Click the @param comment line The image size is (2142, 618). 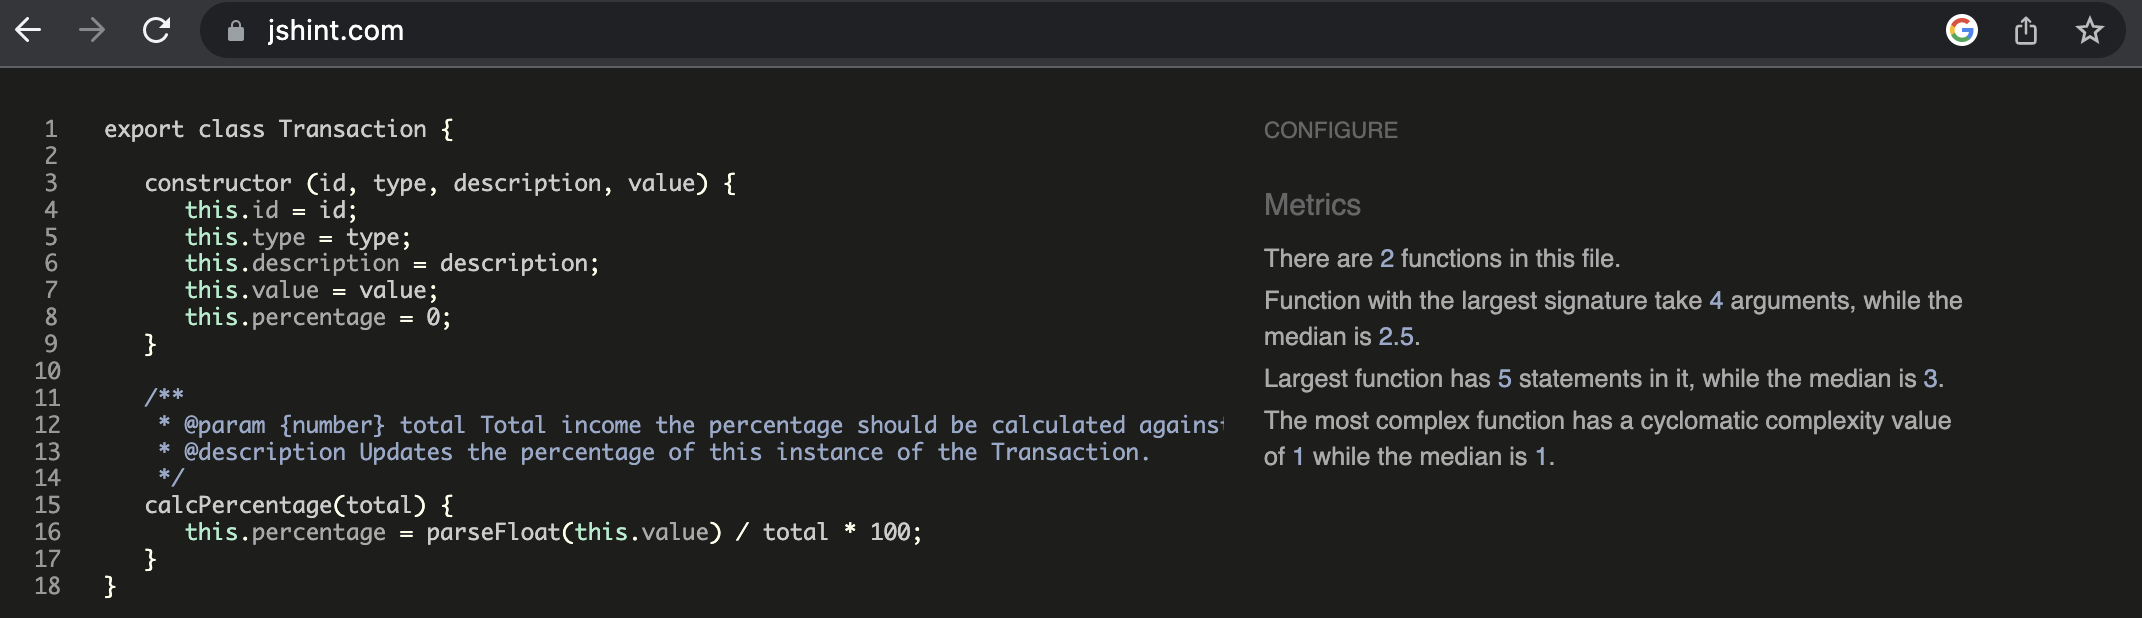[x=690, y=425]
